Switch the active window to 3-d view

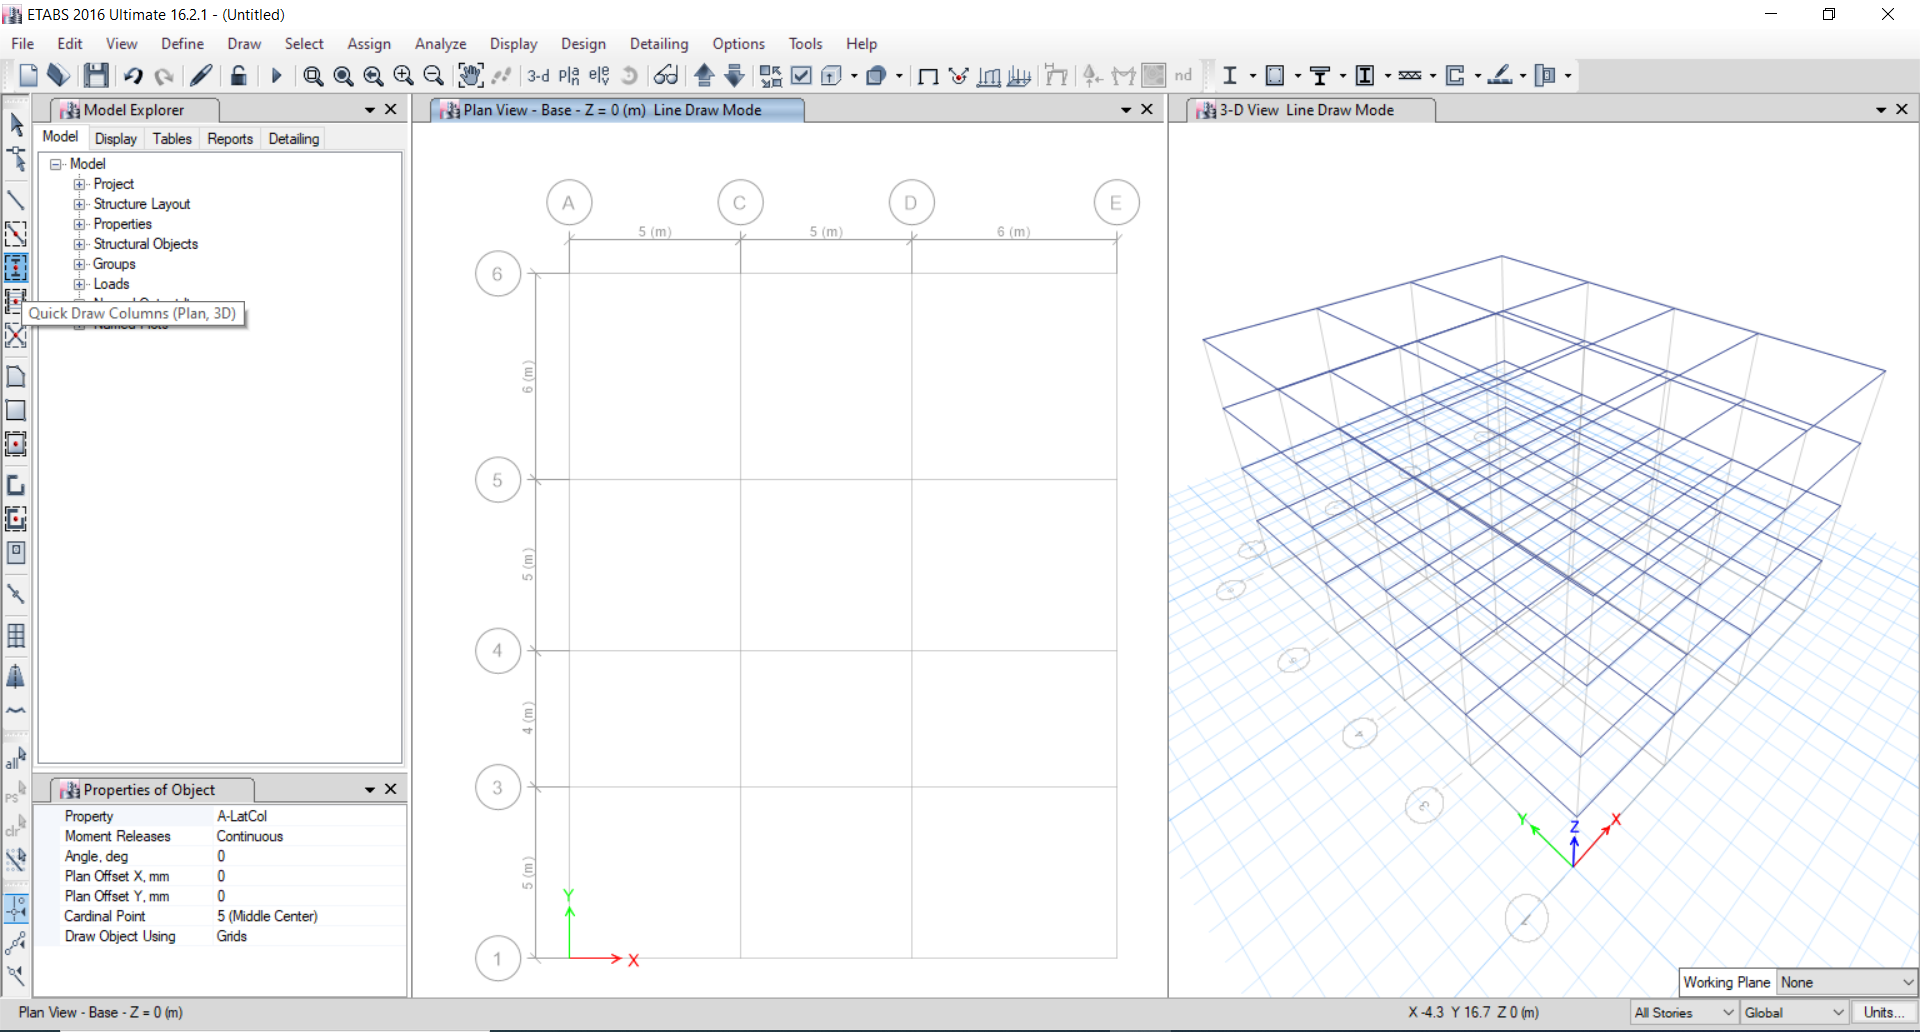coord(538,75)
